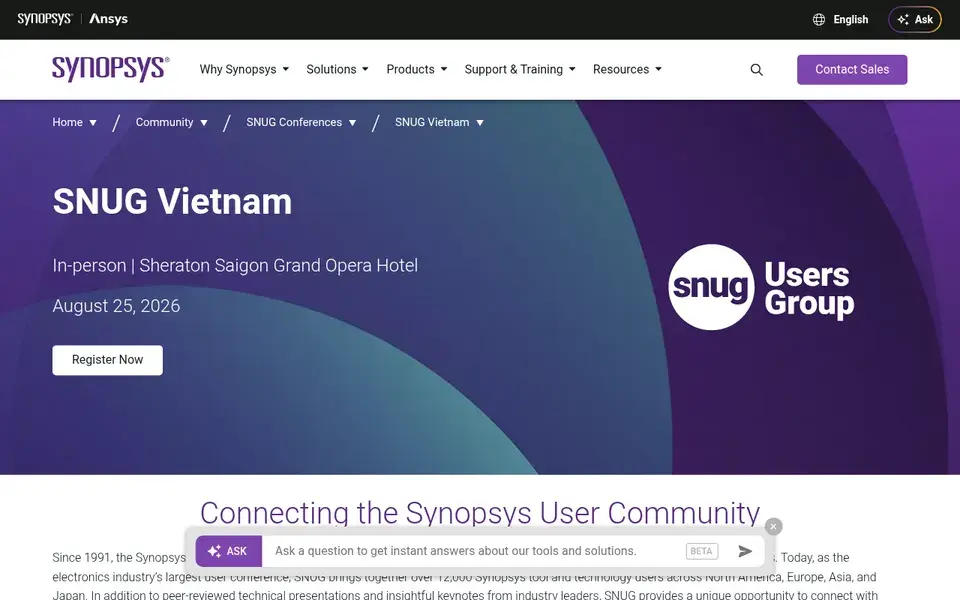Viewport: 960px width, 600px height.
Task: Click the Register Now button
Action: click(108, 360)
